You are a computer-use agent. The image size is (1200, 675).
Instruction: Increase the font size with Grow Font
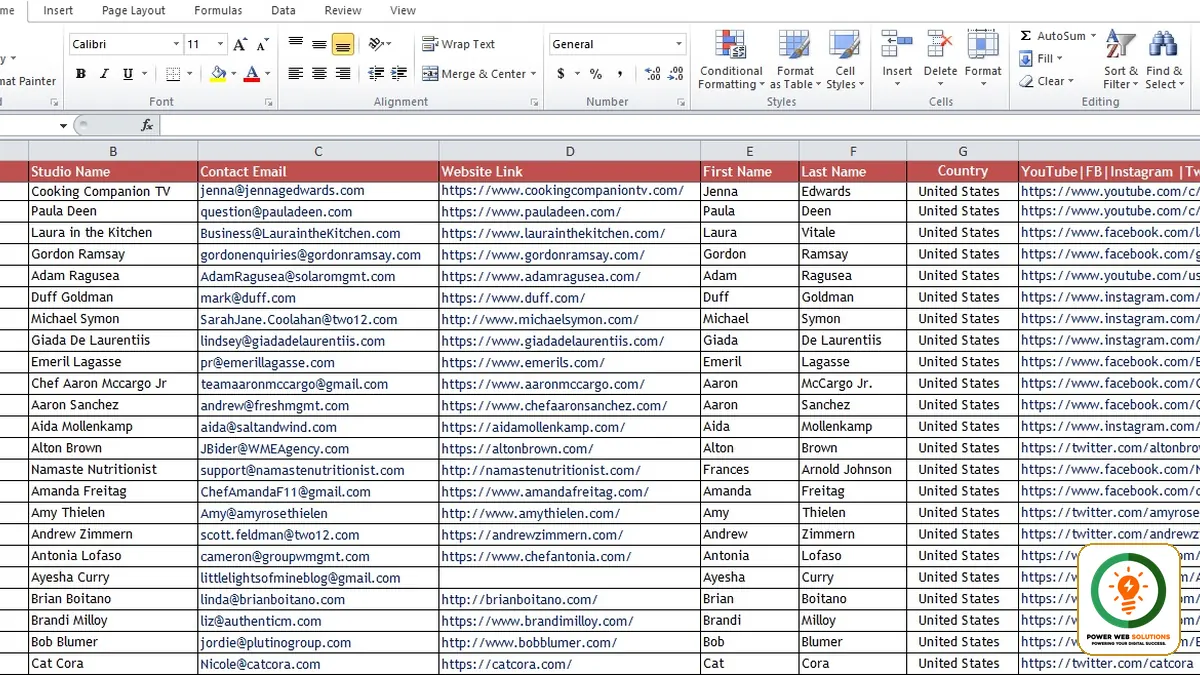(x=239, y=44)
